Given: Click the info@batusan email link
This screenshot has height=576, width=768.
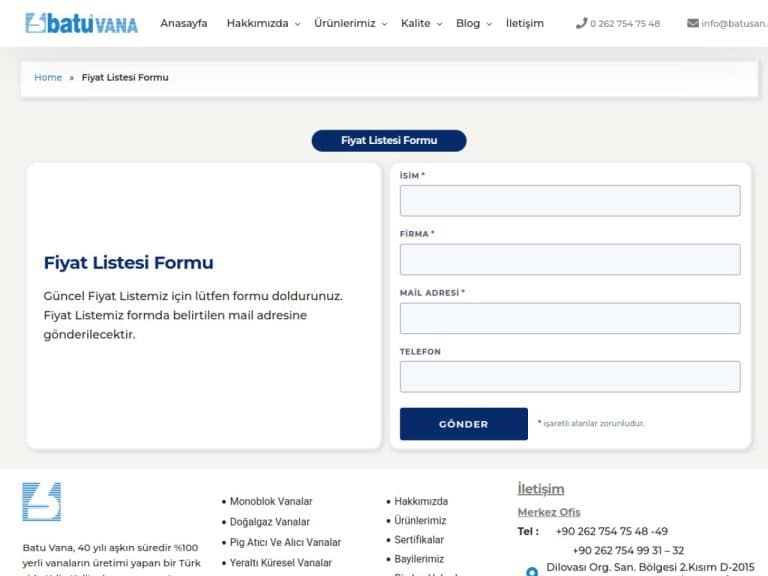Looking at the screenshot, I should pyautogui.click(x=734, y=24).
